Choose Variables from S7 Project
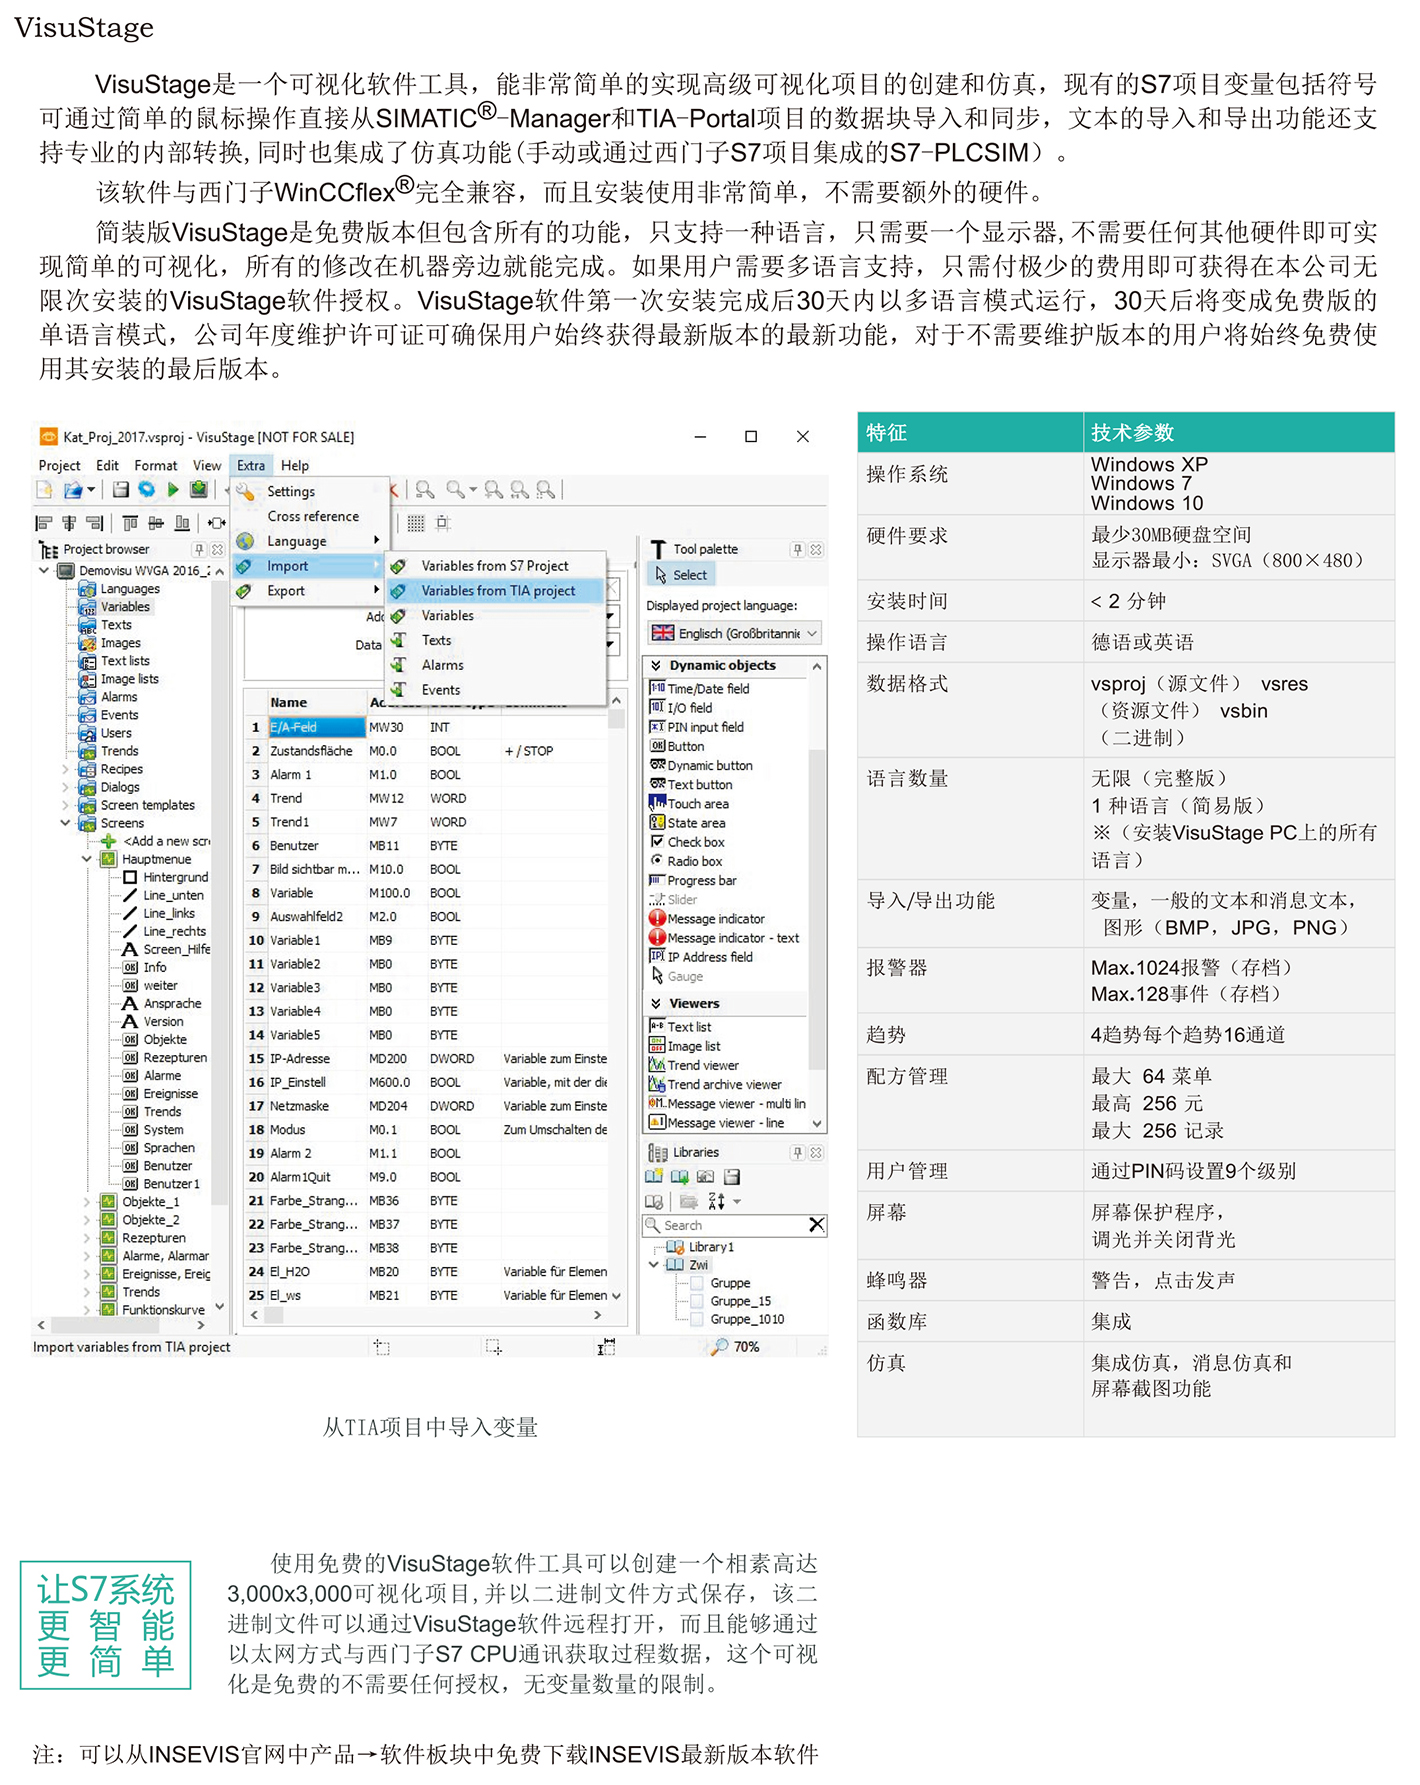The height and width of the screenshot is (1785, 1420). tap(494, 566)
